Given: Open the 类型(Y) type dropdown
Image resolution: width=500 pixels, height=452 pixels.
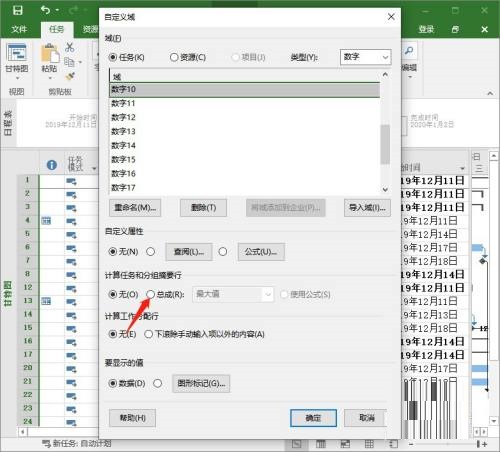Looking at the screenshot, I should [x=365, y=57].
